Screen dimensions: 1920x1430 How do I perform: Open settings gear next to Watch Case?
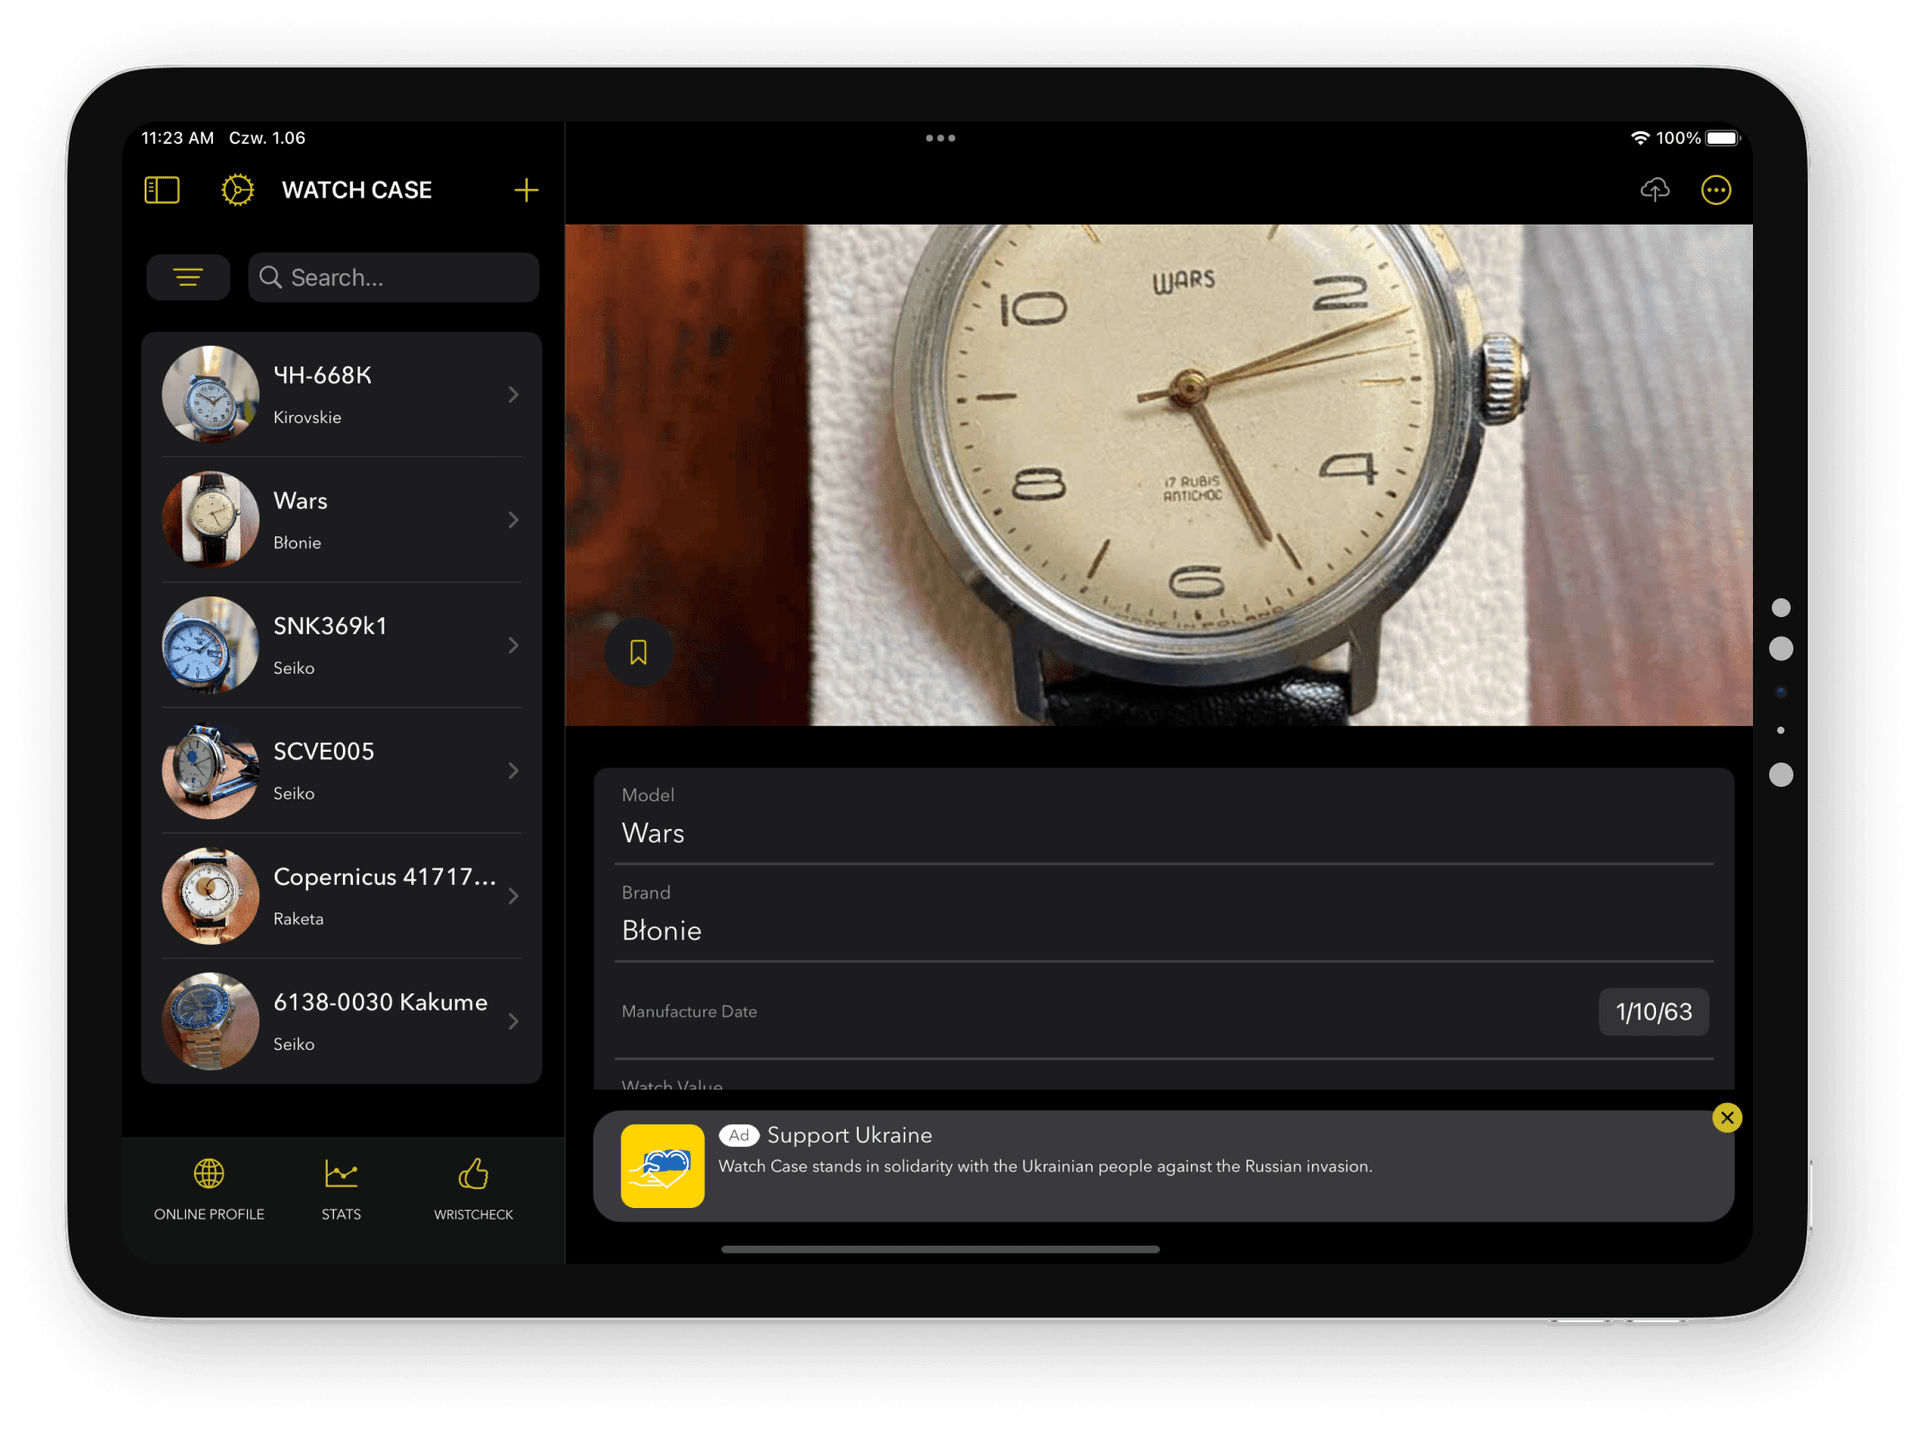point(237,190)
